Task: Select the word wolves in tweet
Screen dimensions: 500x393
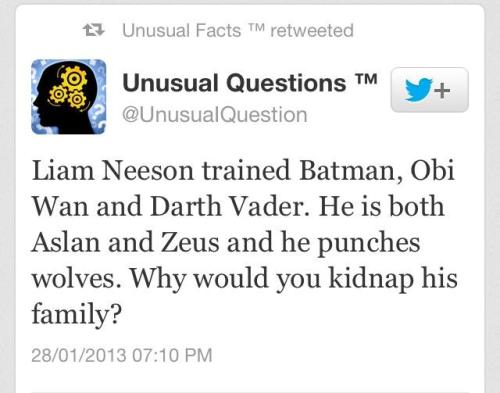Action: [x=76, y=278]
